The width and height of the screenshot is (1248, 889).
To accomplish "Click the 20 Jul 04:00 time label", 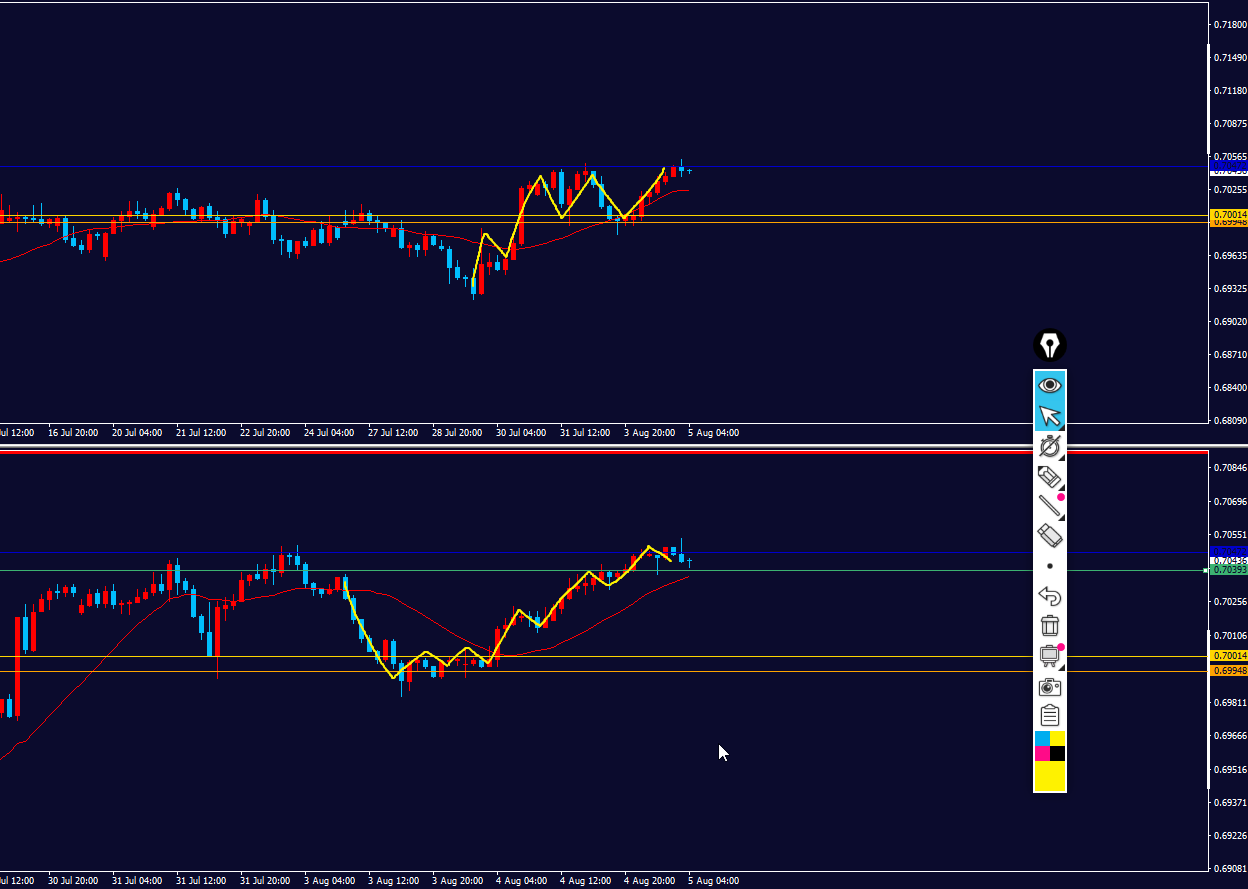I will [137, 433].
